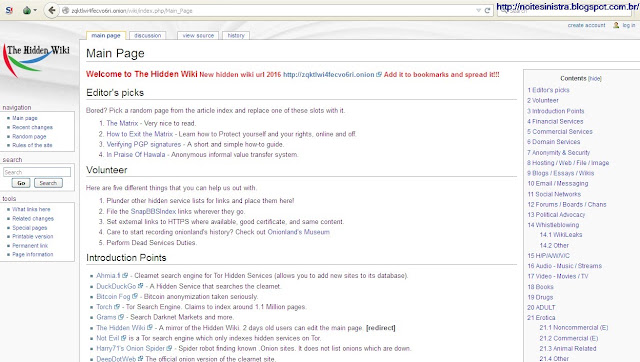This screenshot has width=640, height=362.
Task: Open the DuckDuckGo hidden service link
Action: [x=116, y=286]
